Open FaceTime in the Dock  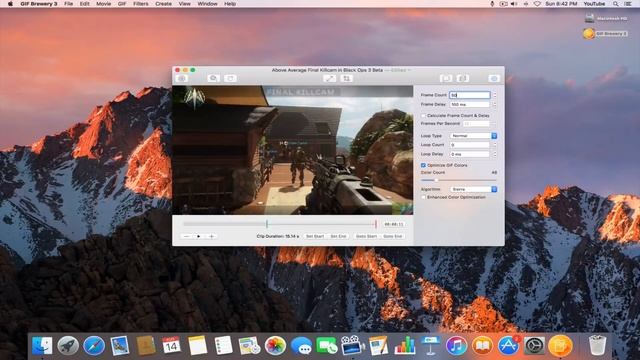(x=327, y=346)
